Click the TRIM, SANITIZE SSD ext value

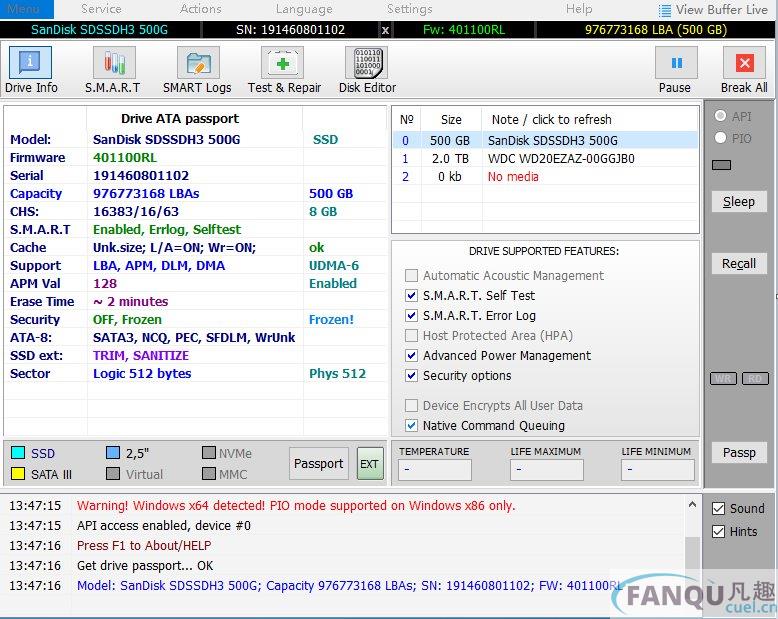point(141,356)
